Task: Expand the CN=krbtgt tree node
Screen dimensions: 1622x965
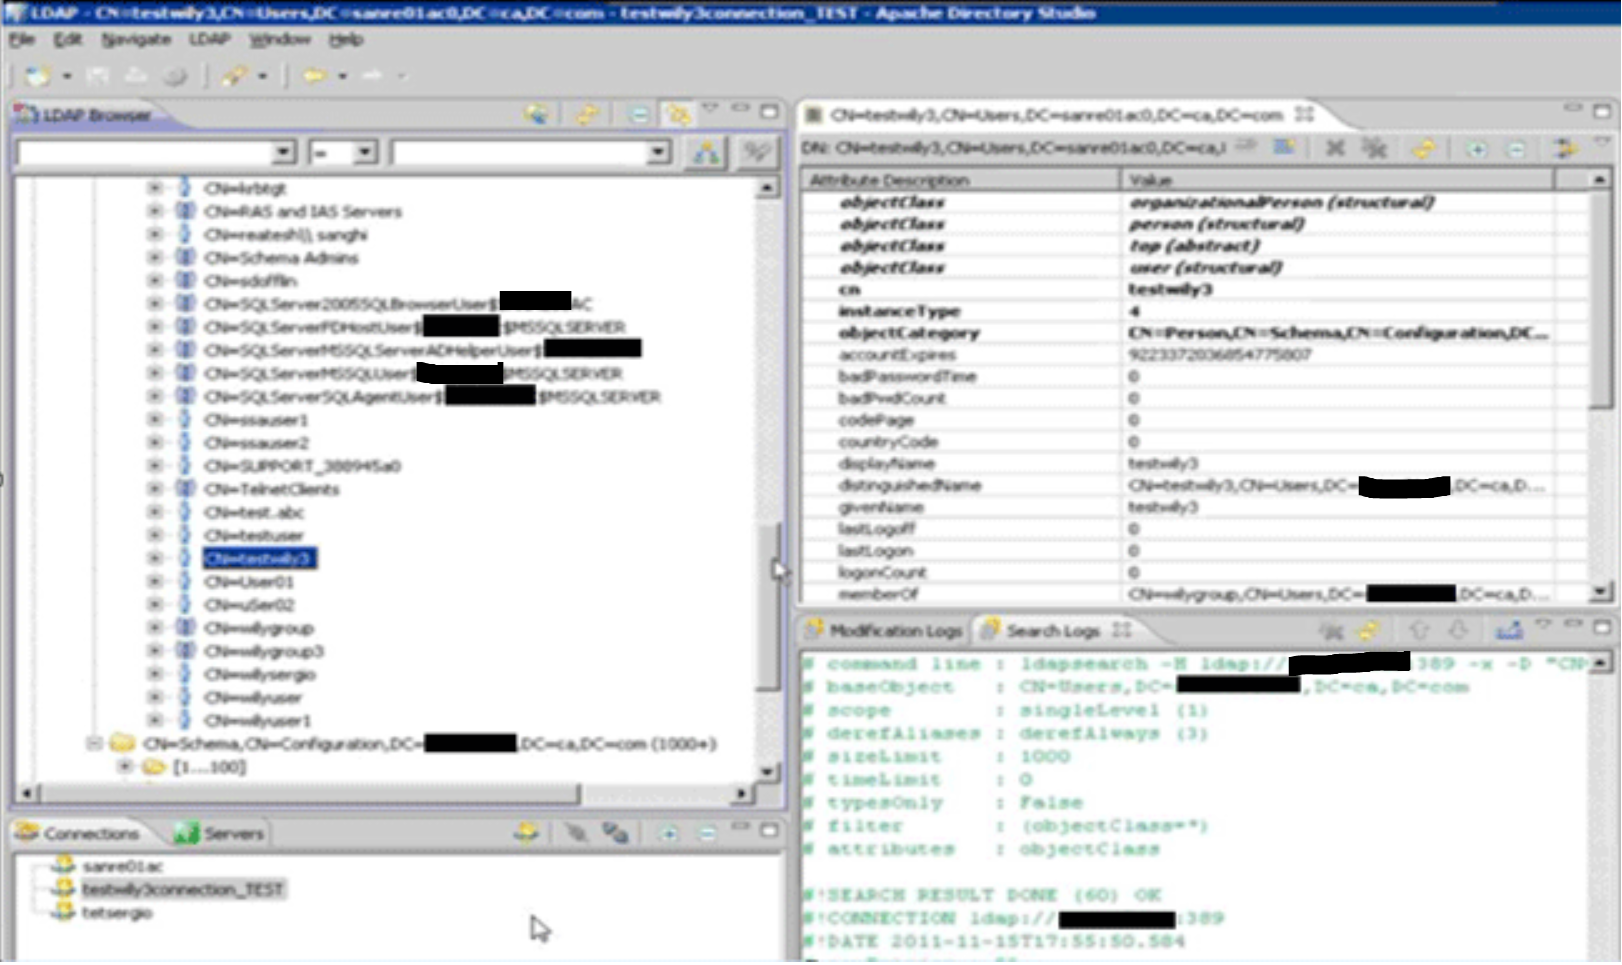Action: 154,188
